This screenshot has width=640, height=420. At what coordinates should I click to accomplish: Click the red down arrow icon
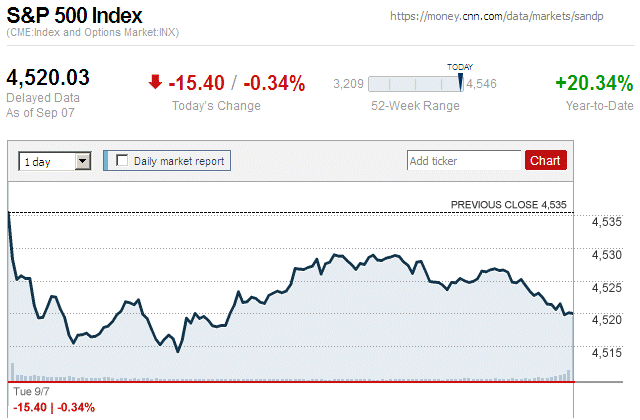coord(154,83)
